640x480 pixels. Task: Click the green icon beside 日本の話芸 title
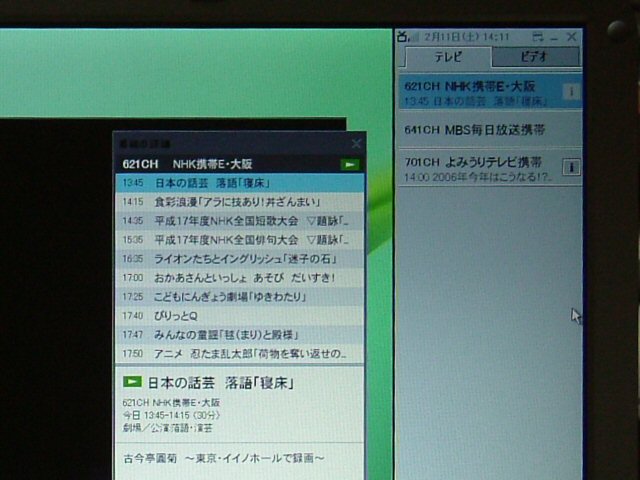point(132,383)
